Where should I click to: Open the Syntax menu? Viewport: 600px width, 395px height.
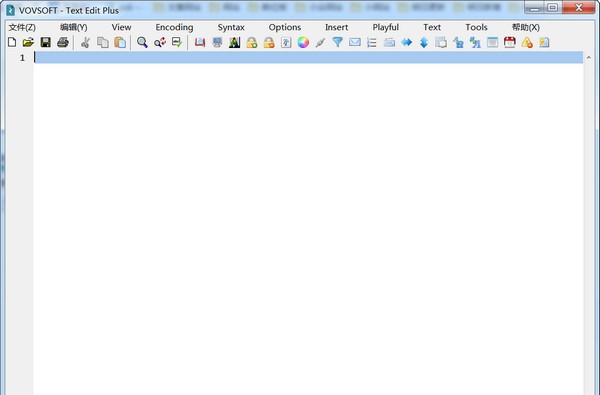point(231,27)
